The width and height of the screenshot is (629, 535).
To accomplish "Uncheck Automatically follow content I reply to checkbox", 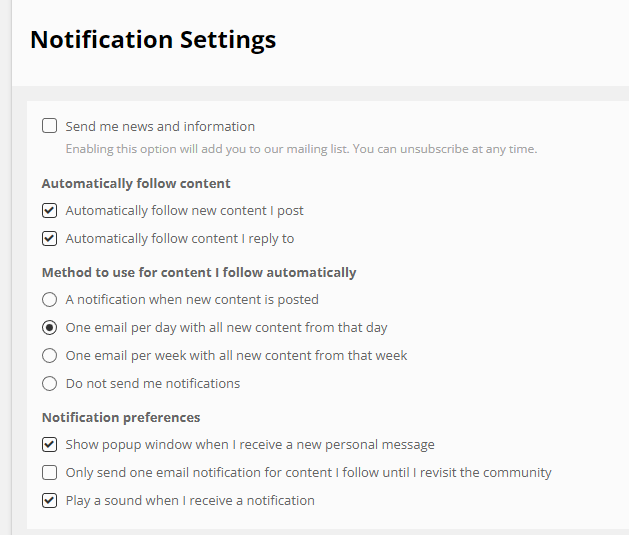I will 49,238.
